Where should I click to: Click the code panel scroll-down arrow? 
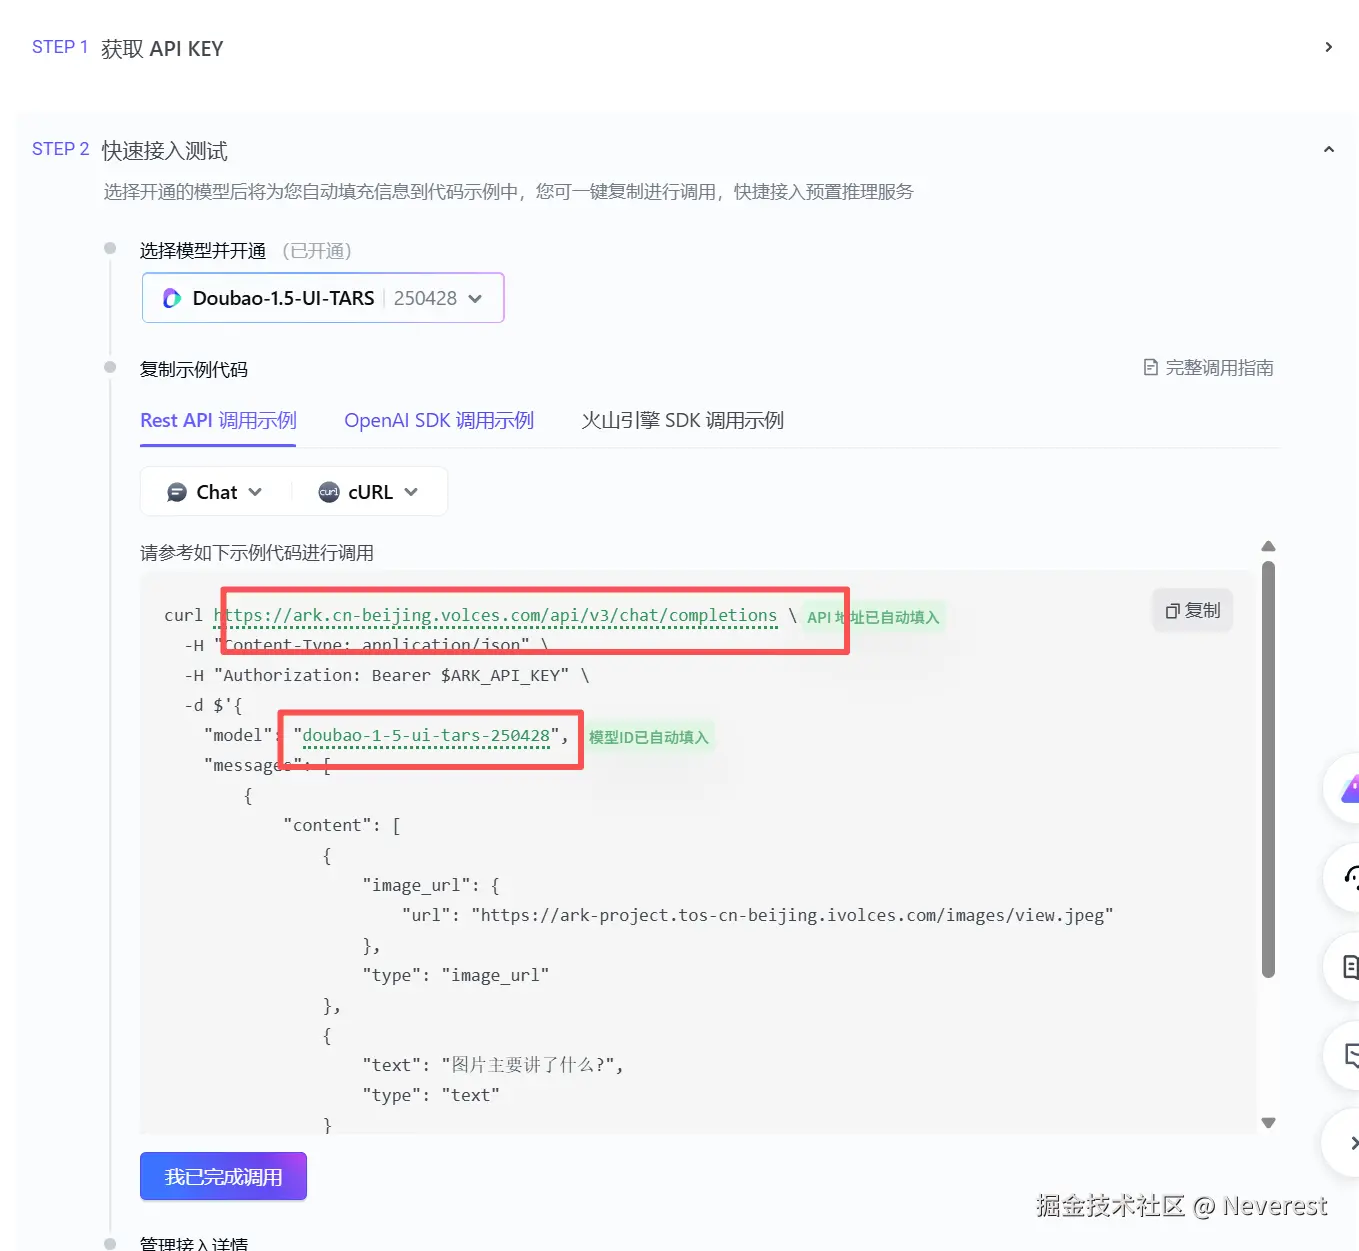pyautogui.click(x=1268, y=1123)
